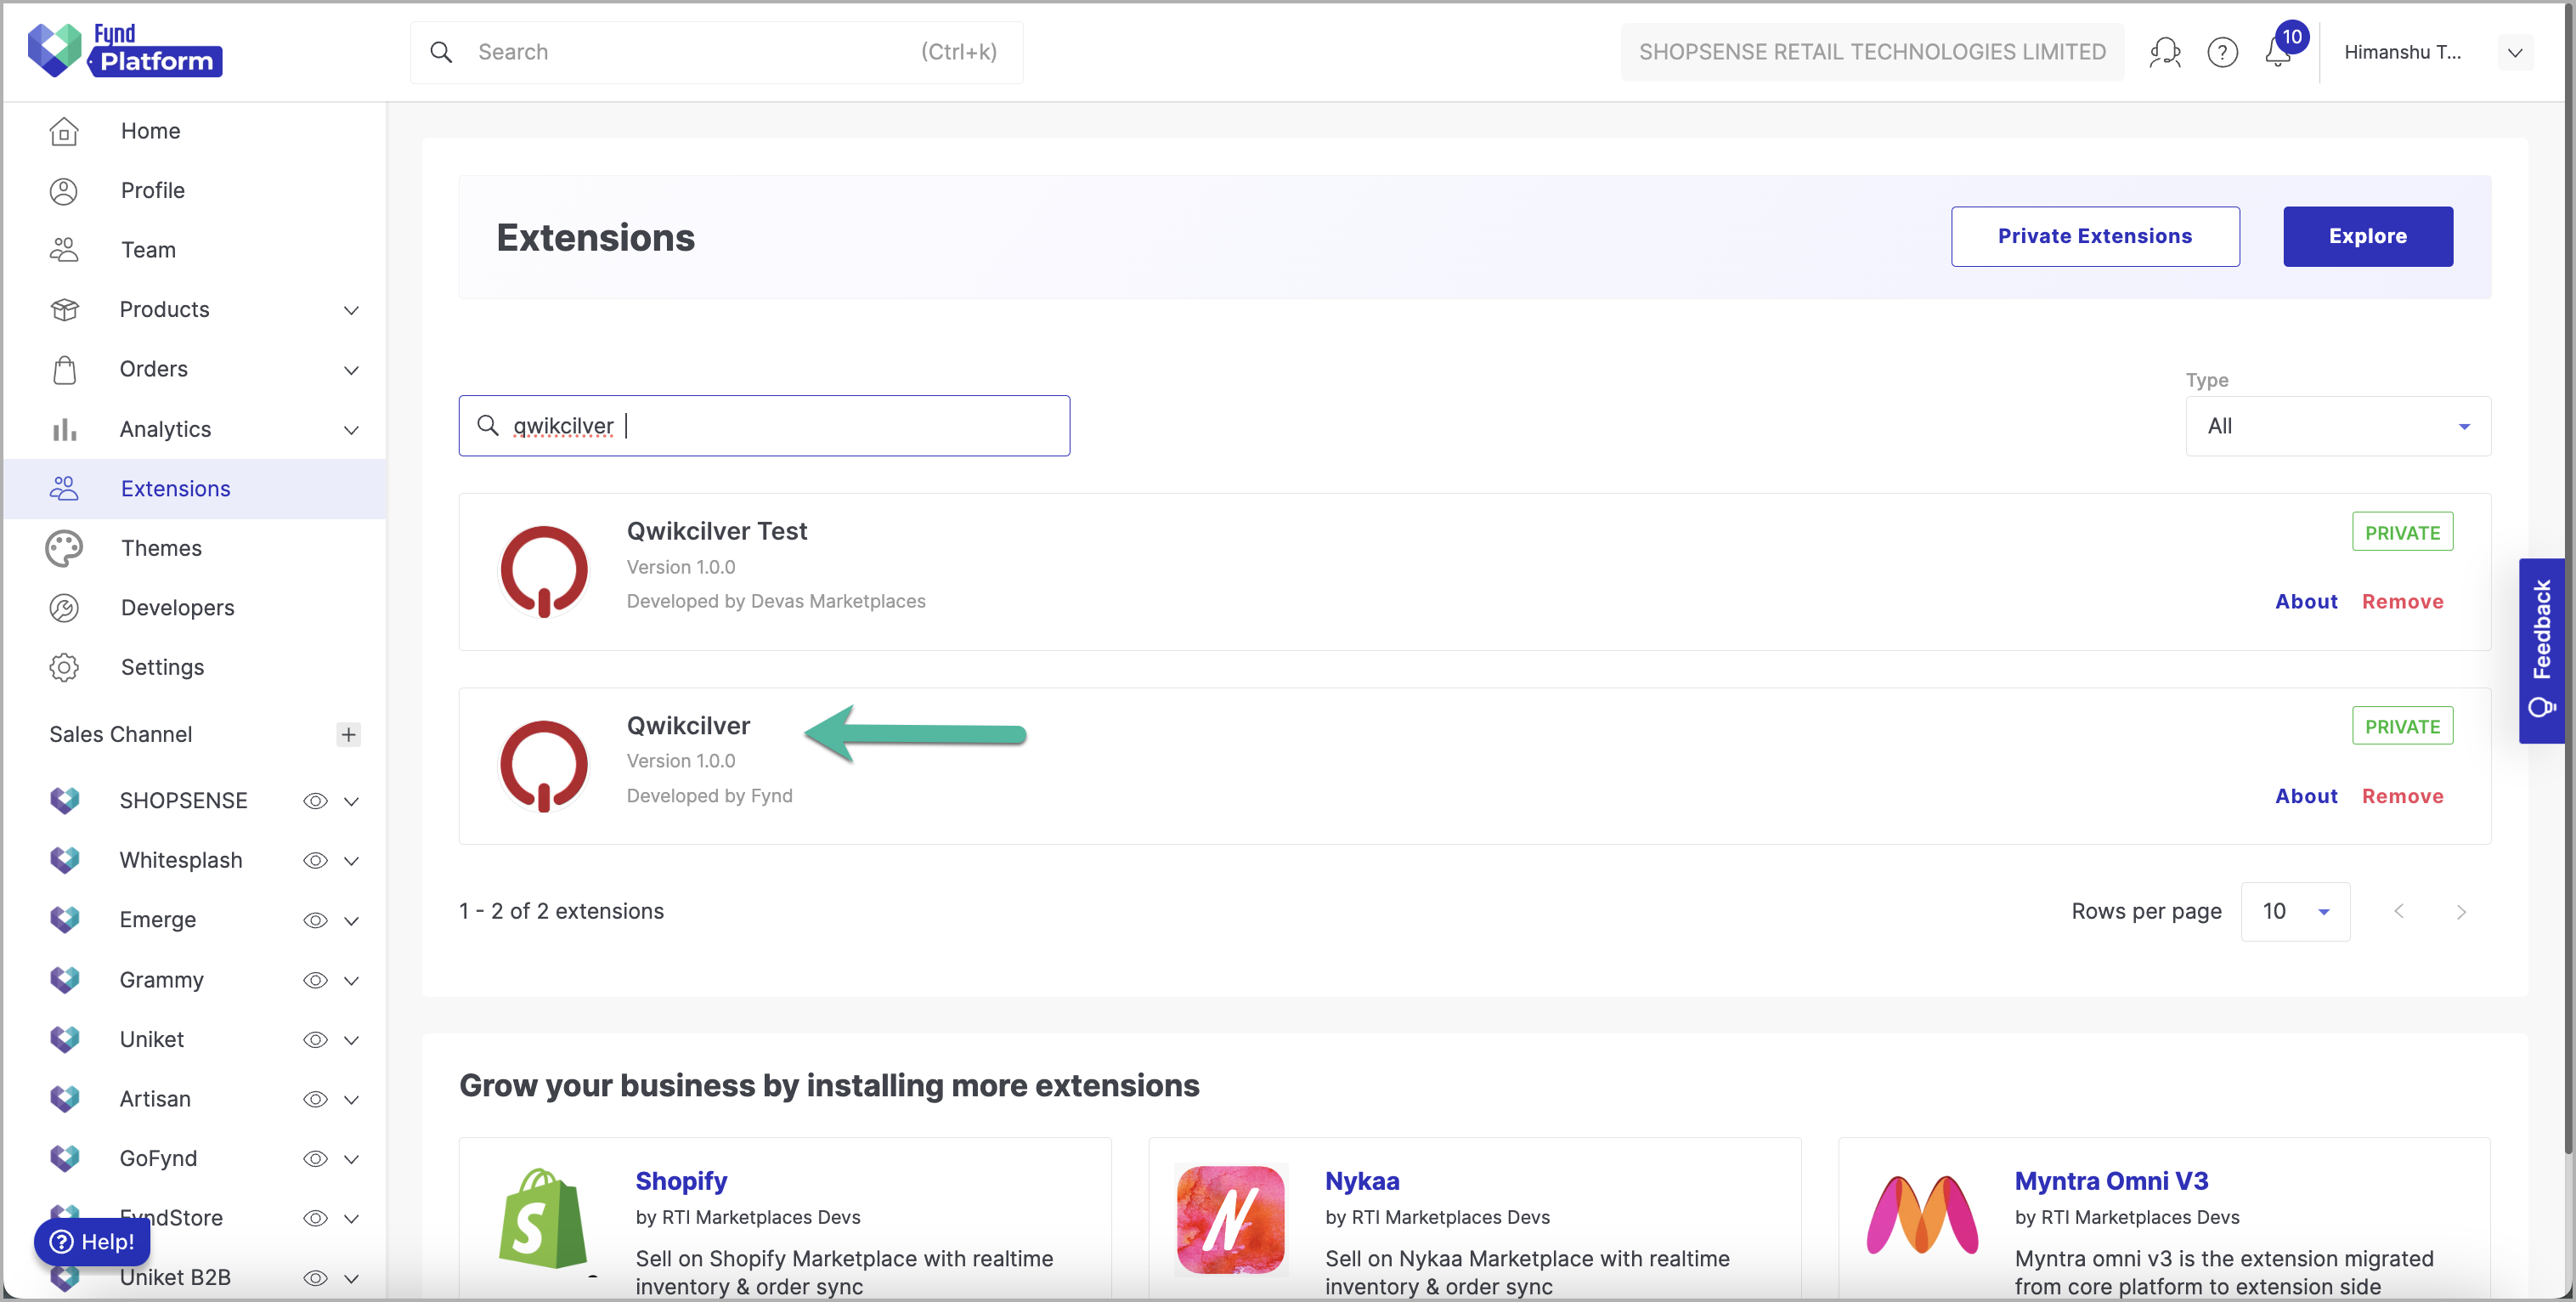Click the Help! chat button
2576x1302 pixels.
pos(92,1242)
